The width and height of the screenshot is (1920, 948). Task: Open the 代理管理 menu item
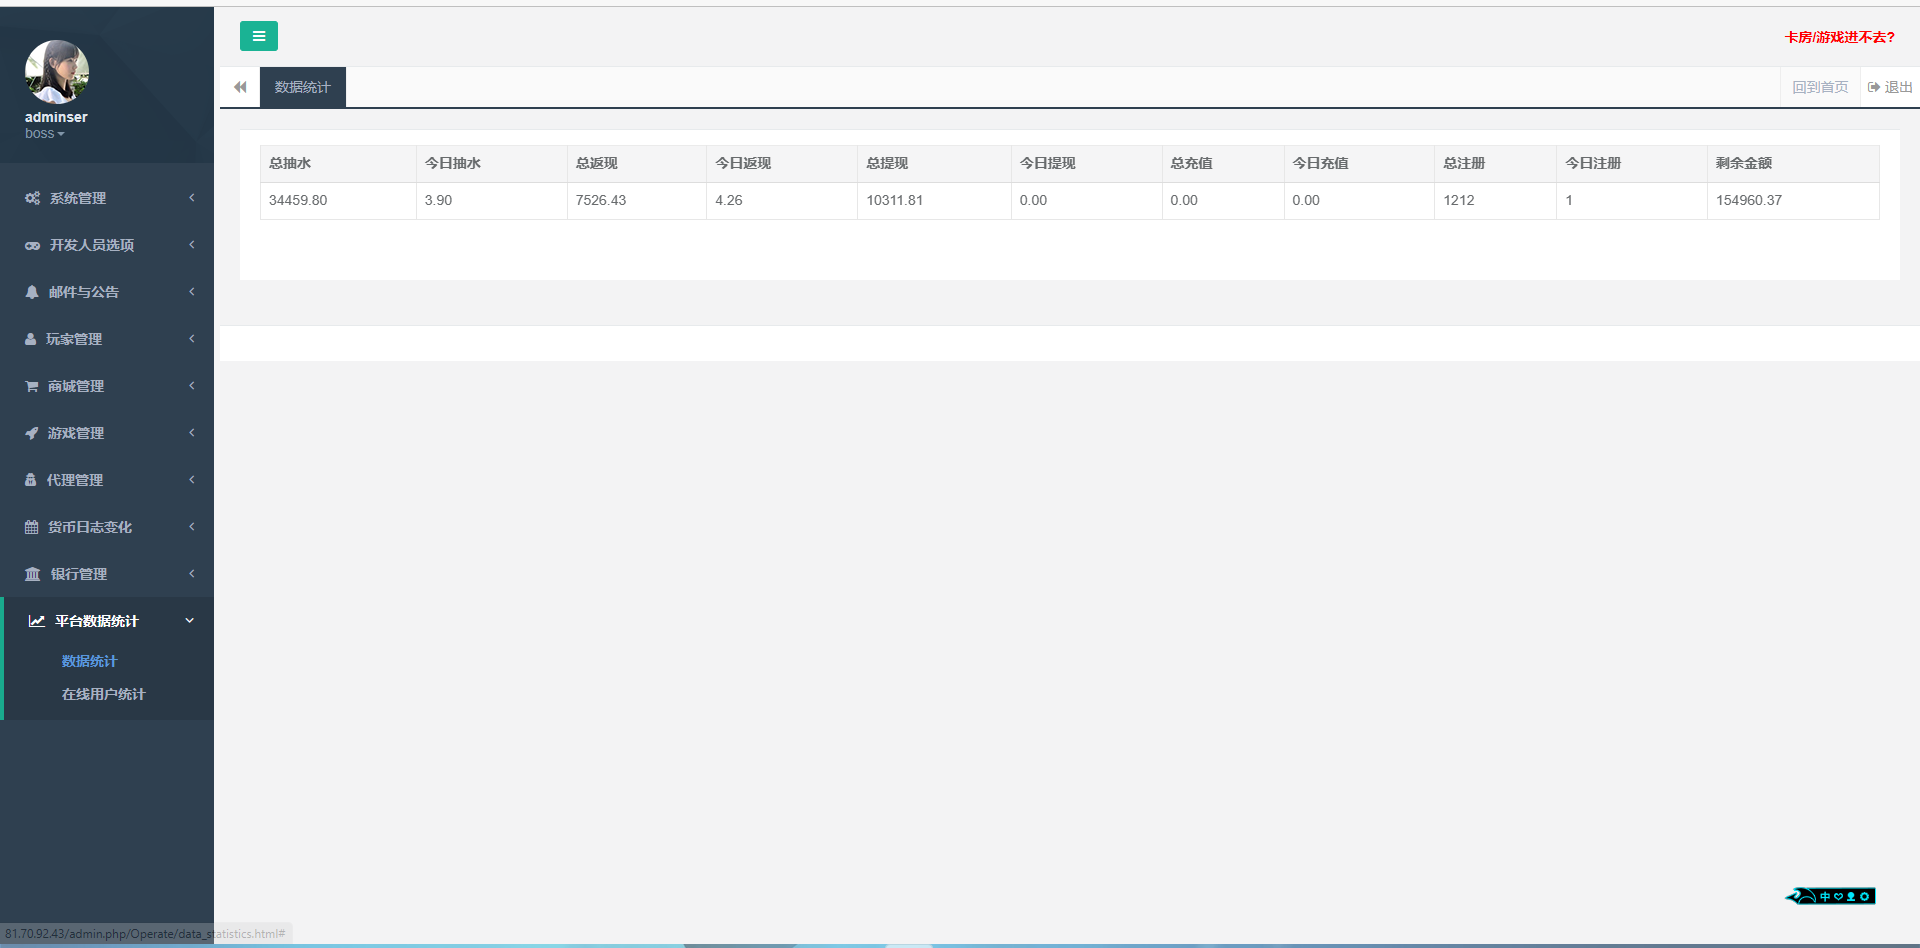click(x=107, y=480)
